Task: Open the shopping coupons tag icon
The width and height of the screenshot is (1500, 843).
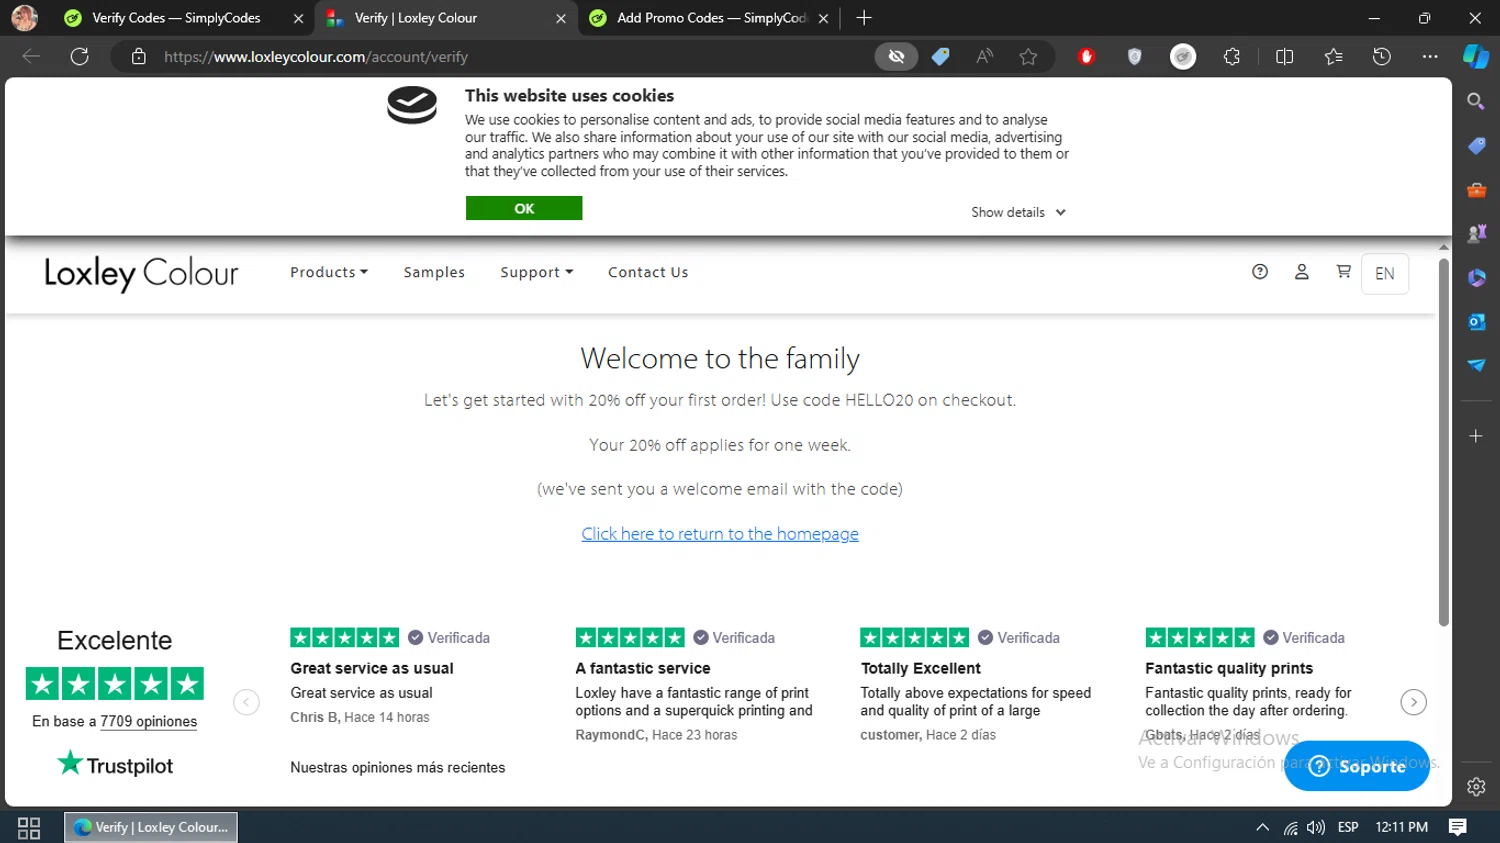Action: (x=940, y=57)
